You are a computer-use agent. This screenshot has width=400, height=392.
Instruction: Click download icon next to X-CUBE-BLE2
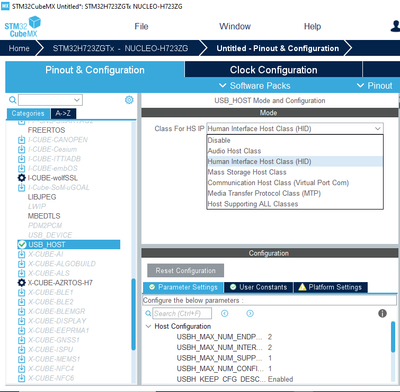[21, 302]
